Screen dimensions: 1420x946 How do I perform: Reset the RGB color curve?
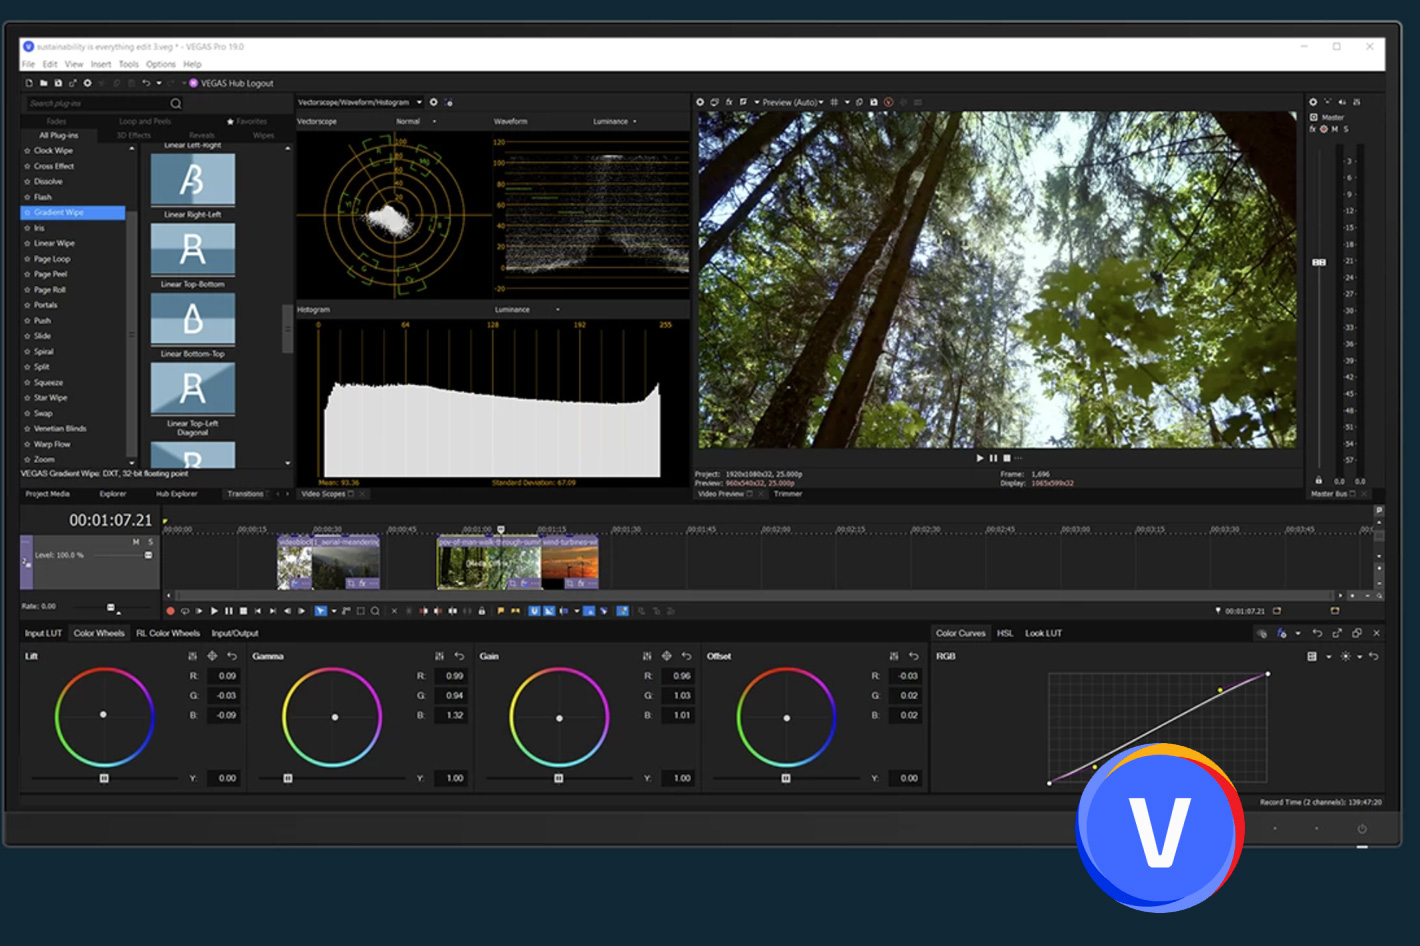[1374, 656]
